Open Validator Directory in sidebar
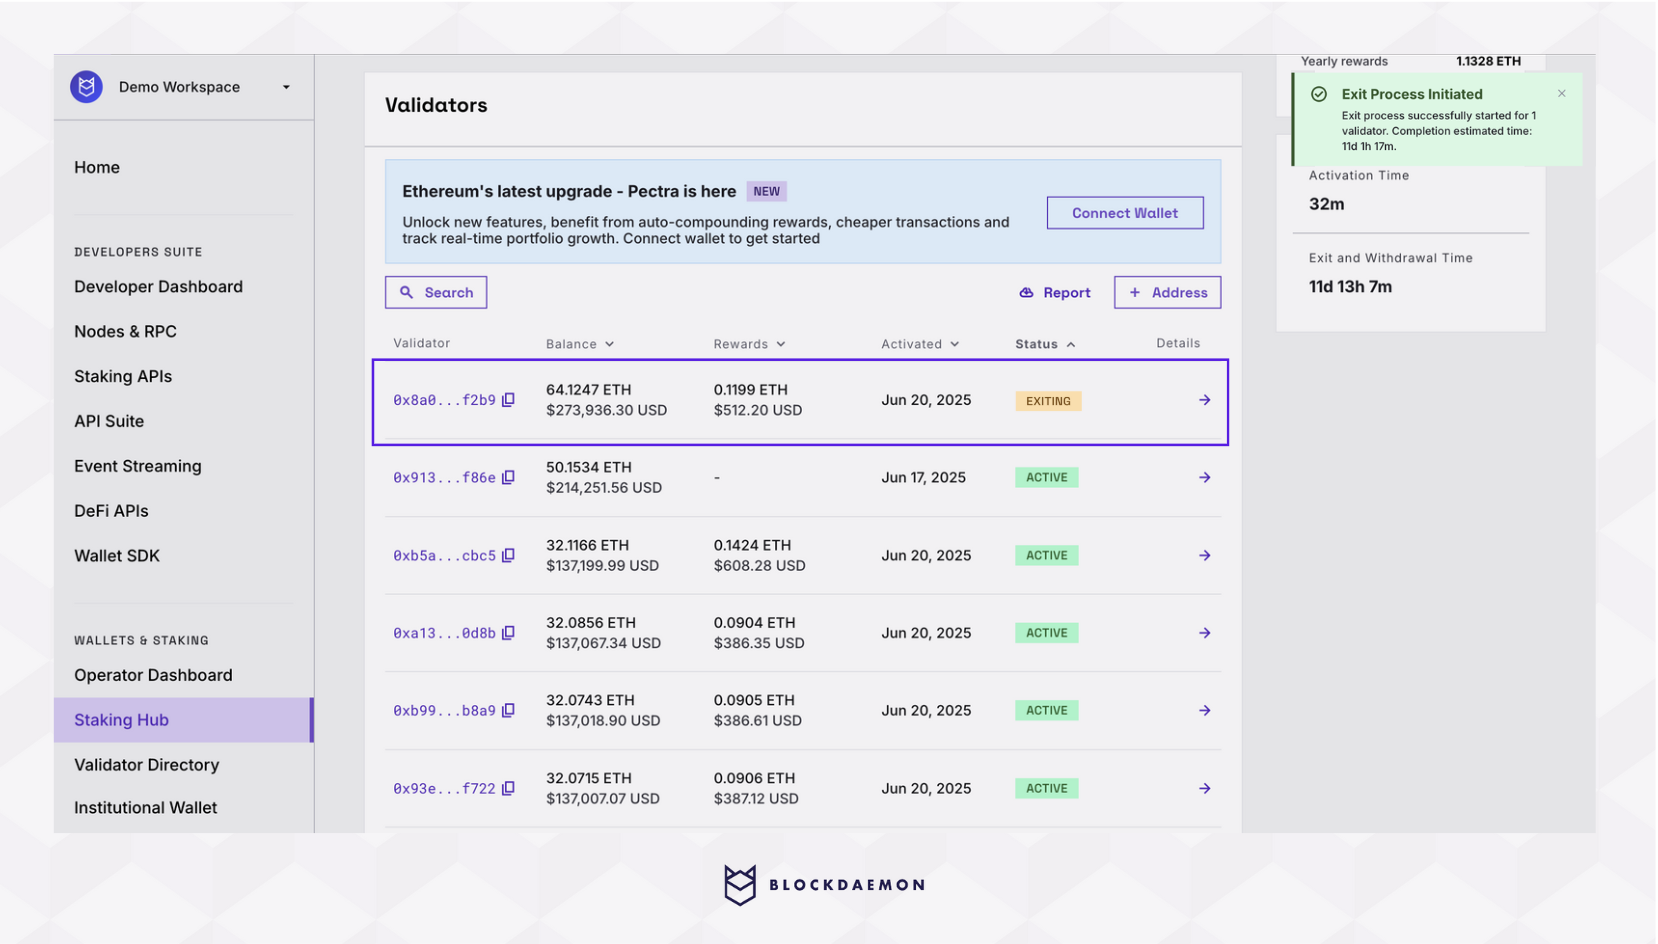 146,765
